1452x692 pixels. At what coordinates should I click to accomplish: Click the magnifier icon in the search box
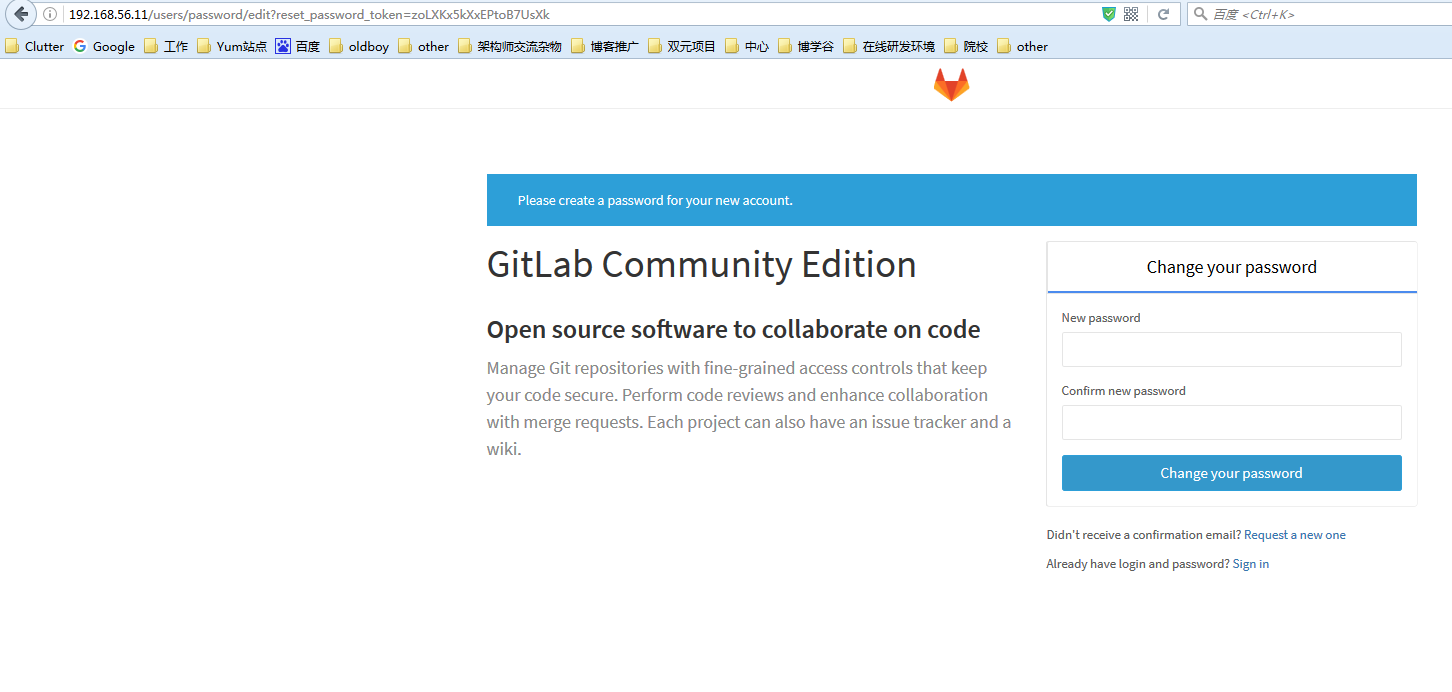[1200, 14]
